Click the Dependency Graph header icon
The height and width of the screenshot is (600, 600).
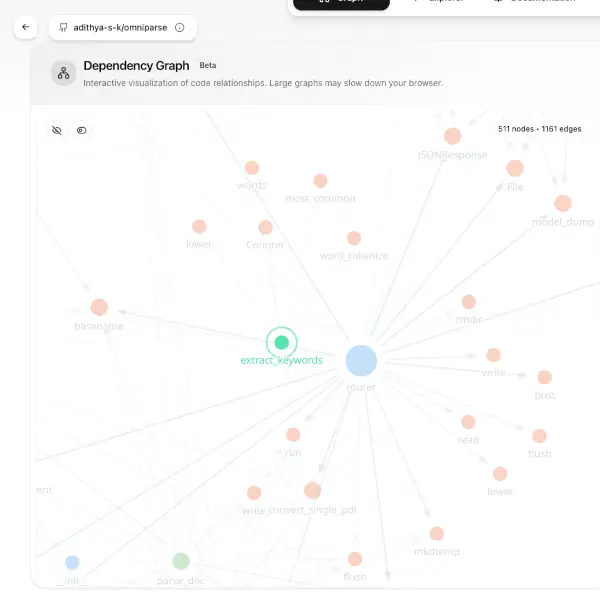[64, 72]
